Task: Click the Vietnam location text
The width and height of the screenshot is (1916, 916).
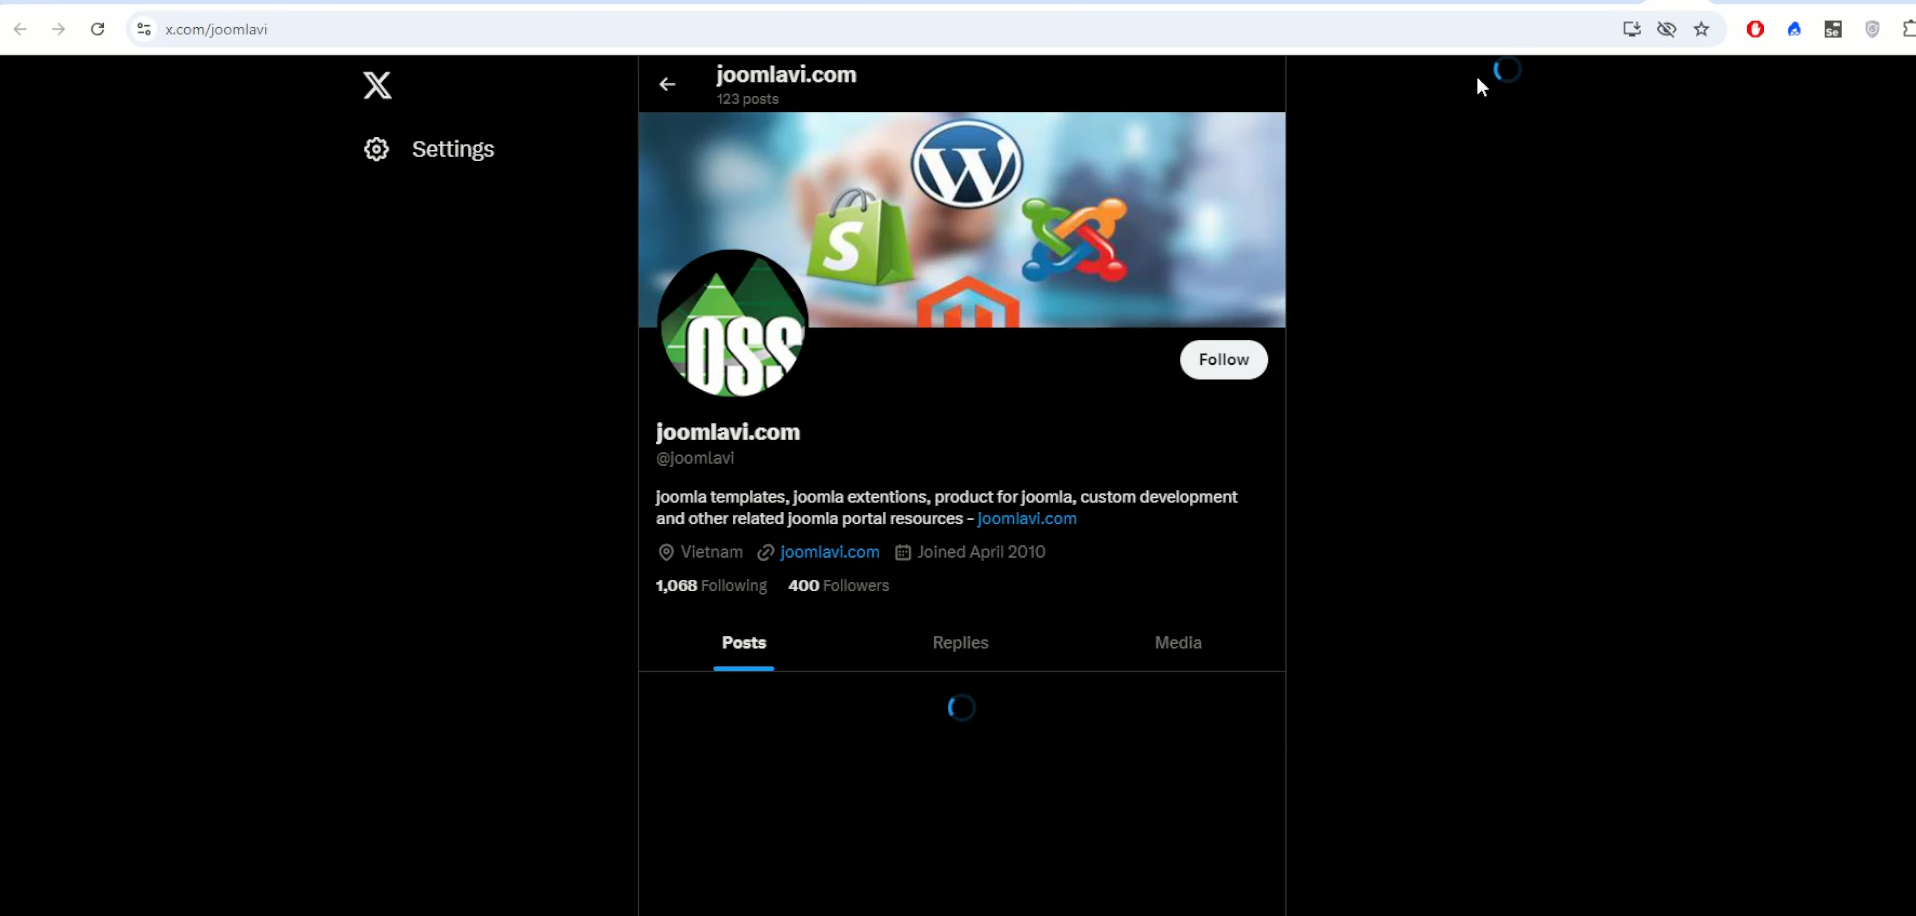Action: pyautogui.click(x=712, y=552)
